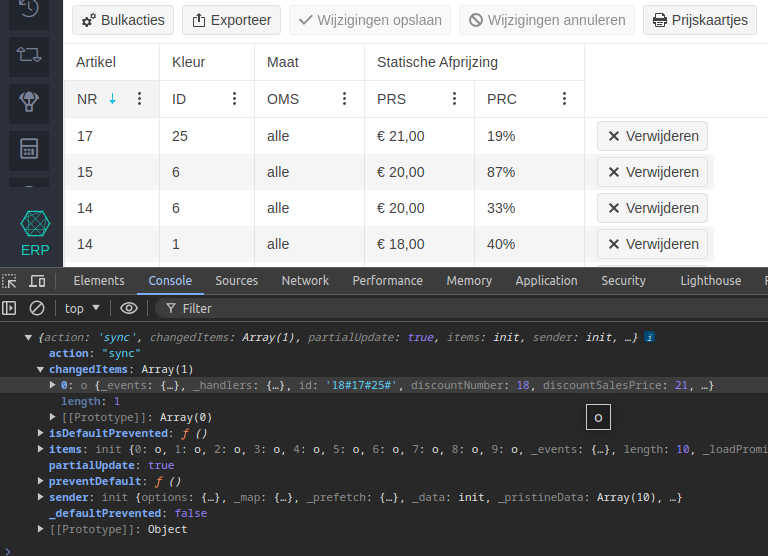
Task: Sort by the NR column arrow
Action: click(x=113, y=99)
